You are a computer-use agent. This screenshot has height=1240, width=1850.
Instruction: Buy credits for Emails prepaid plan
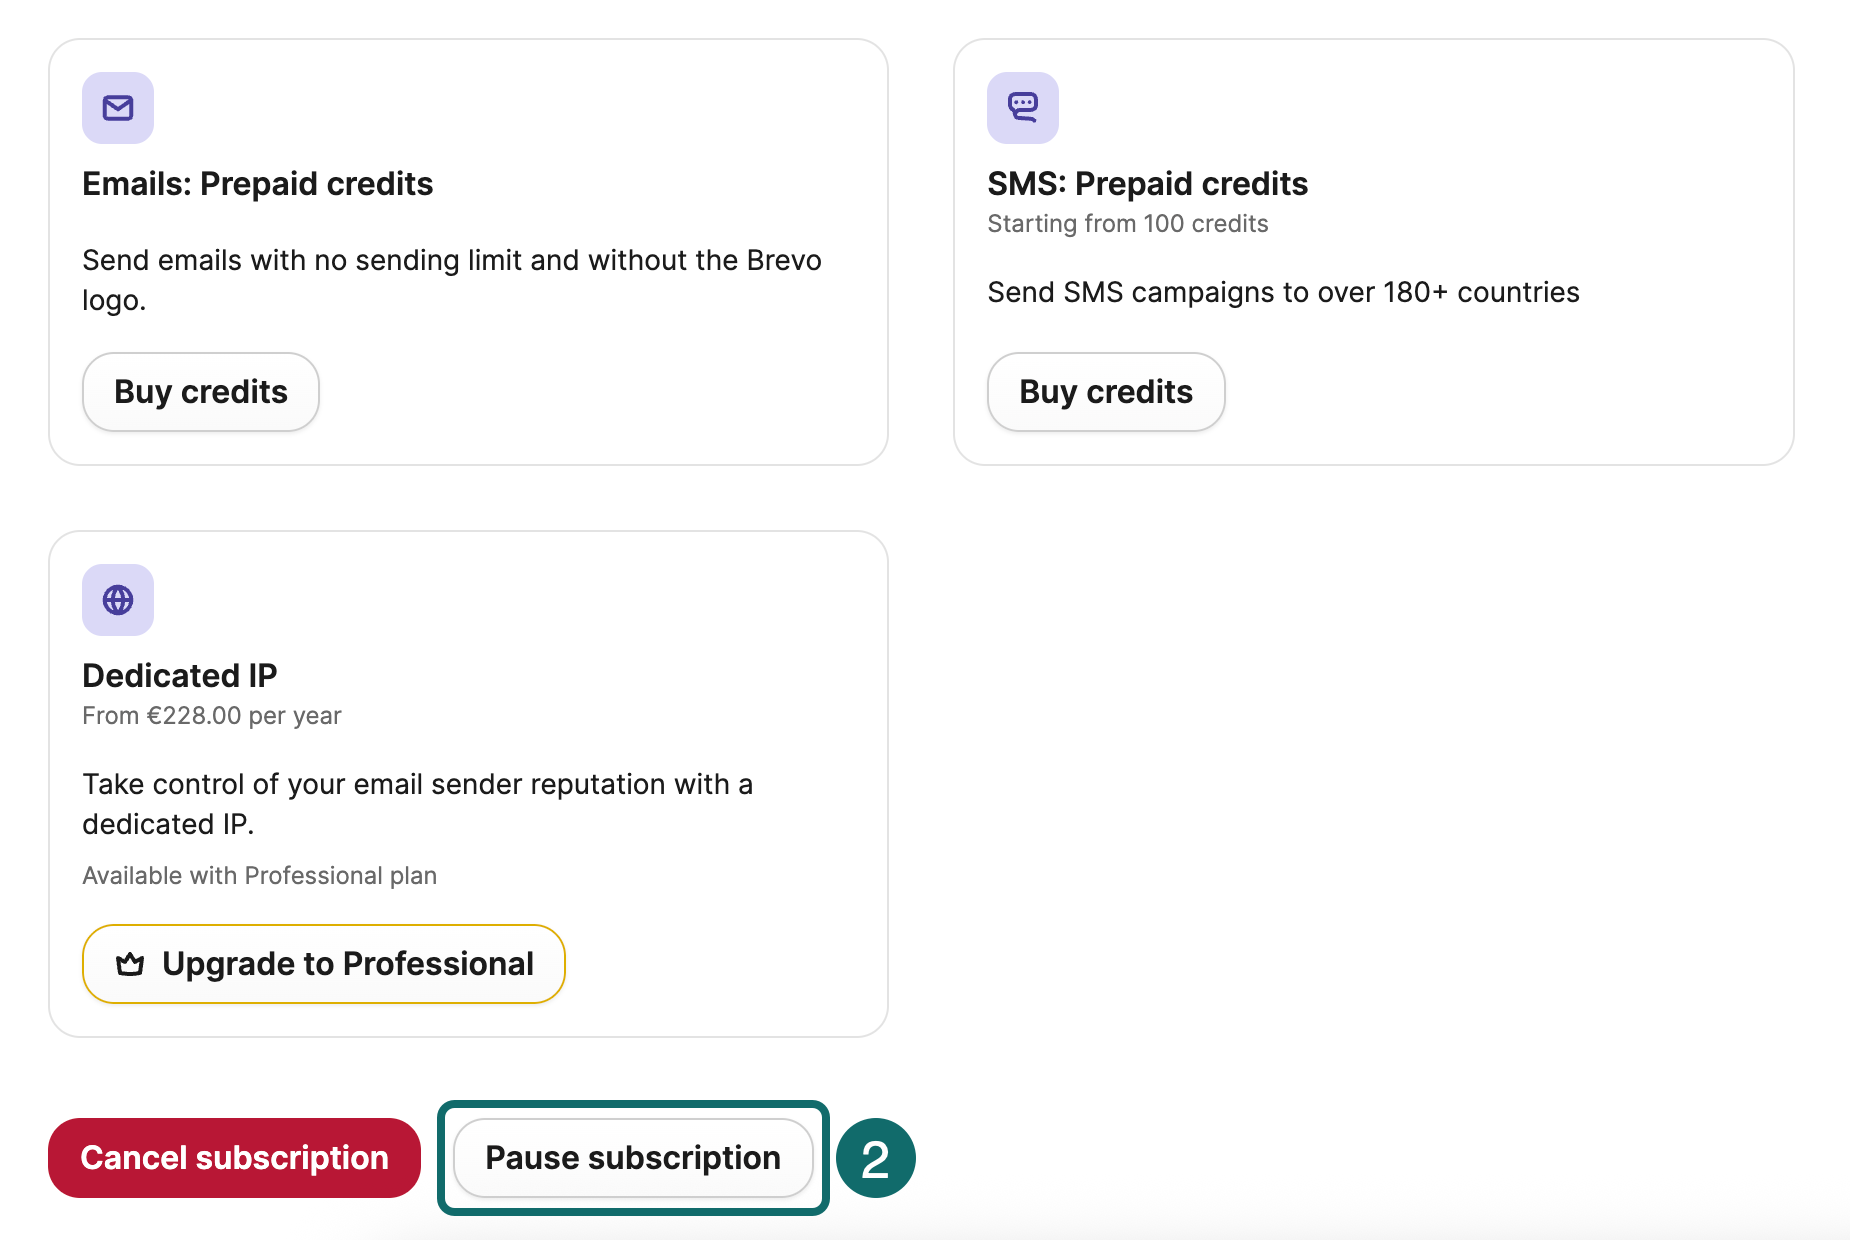(201, 392)
